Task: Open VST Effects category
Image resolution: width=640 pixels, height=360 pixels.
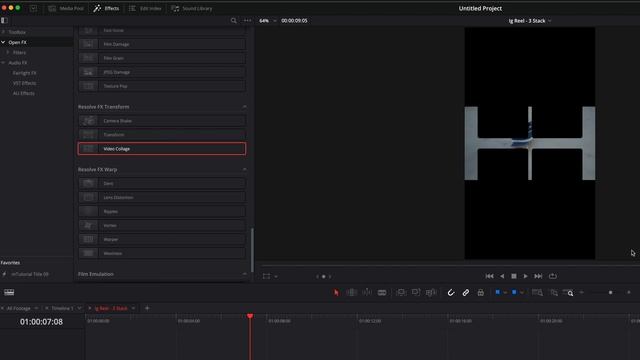Action: 24,83
